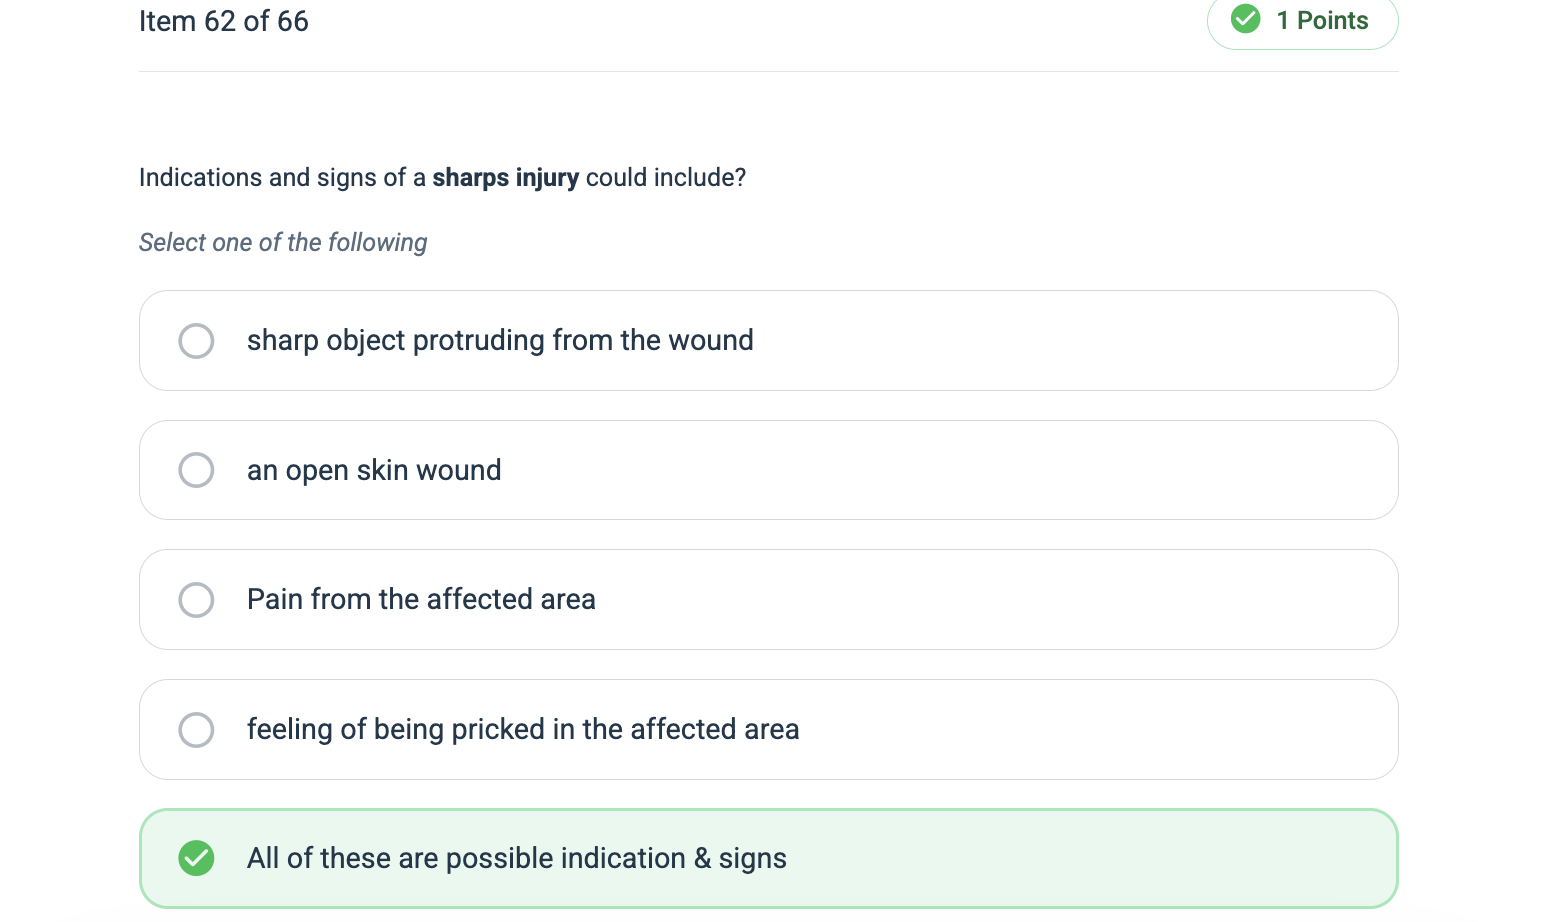
Task: Click 'could include?' at end of question
Action: point(666,178)
